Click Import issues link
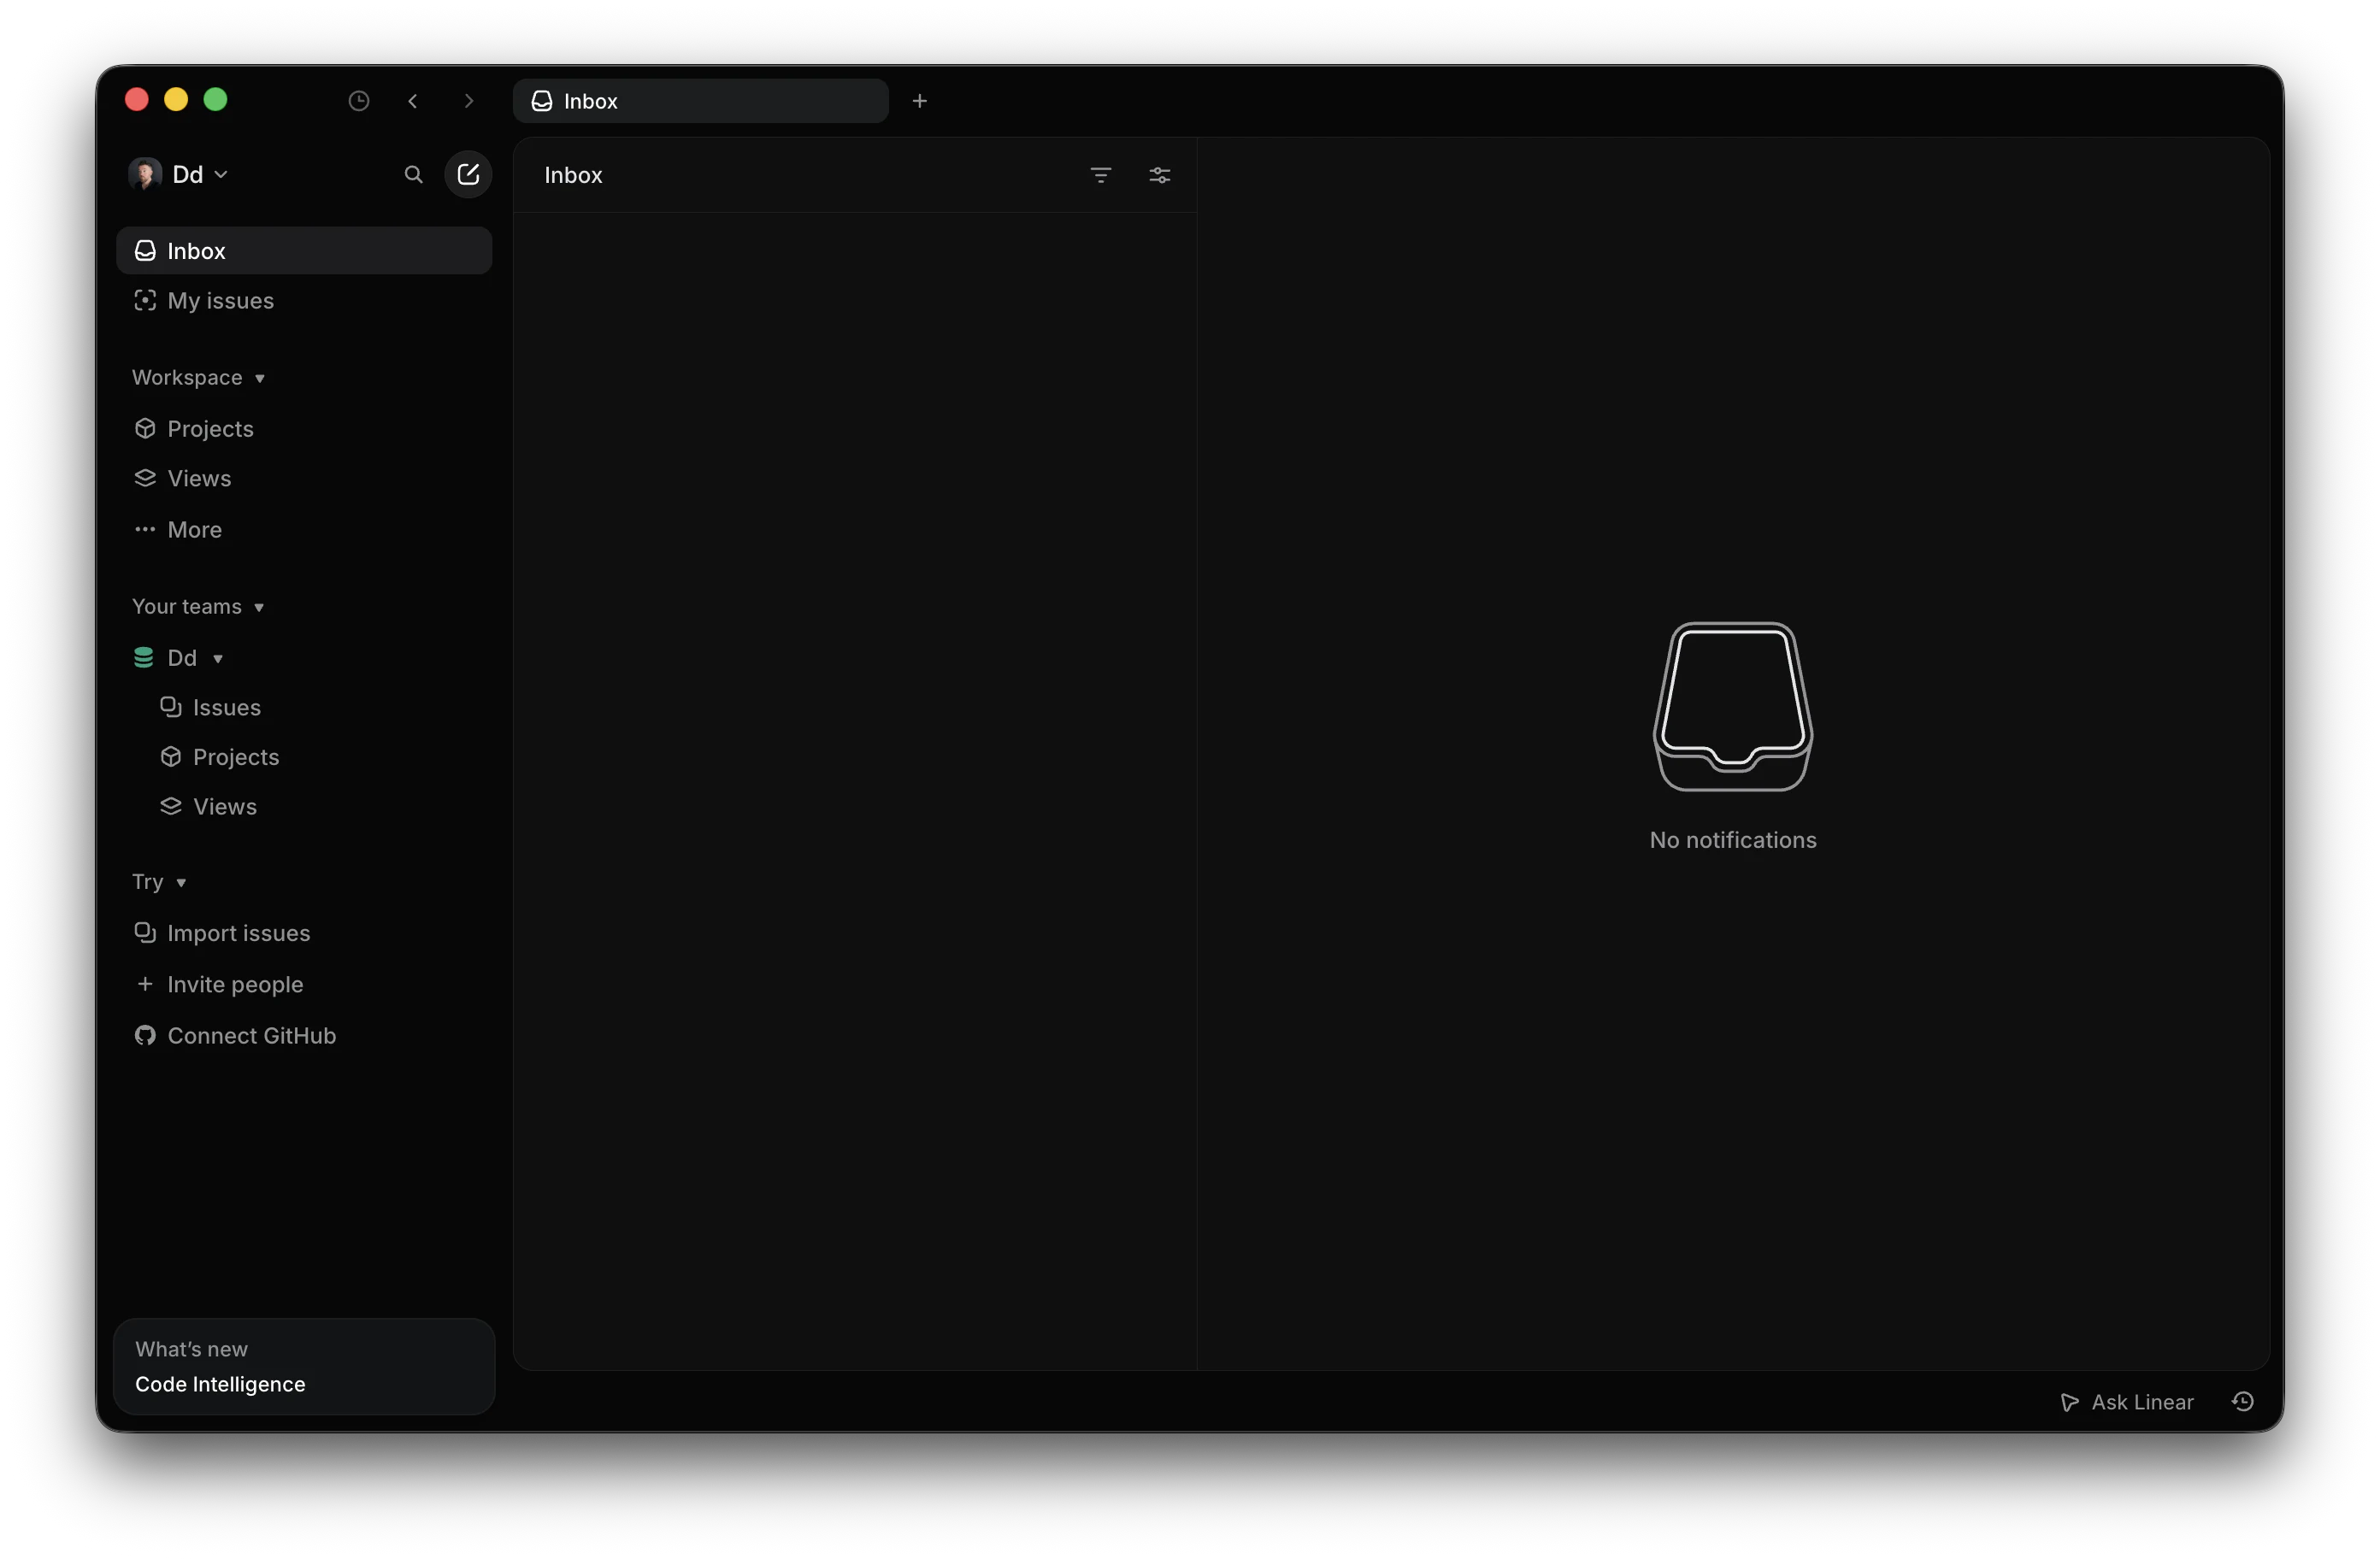 [304, 934]
